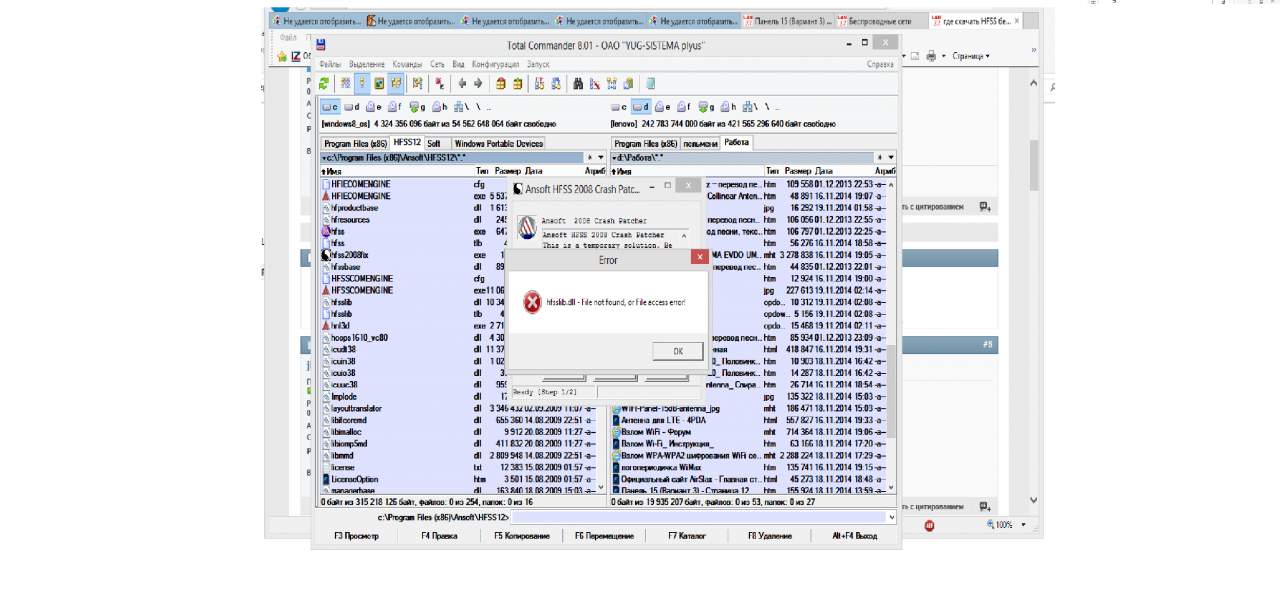This screenshot has height=611, width=1280.
Task: Click F6 Перемещение button
Action: point(604,536)
